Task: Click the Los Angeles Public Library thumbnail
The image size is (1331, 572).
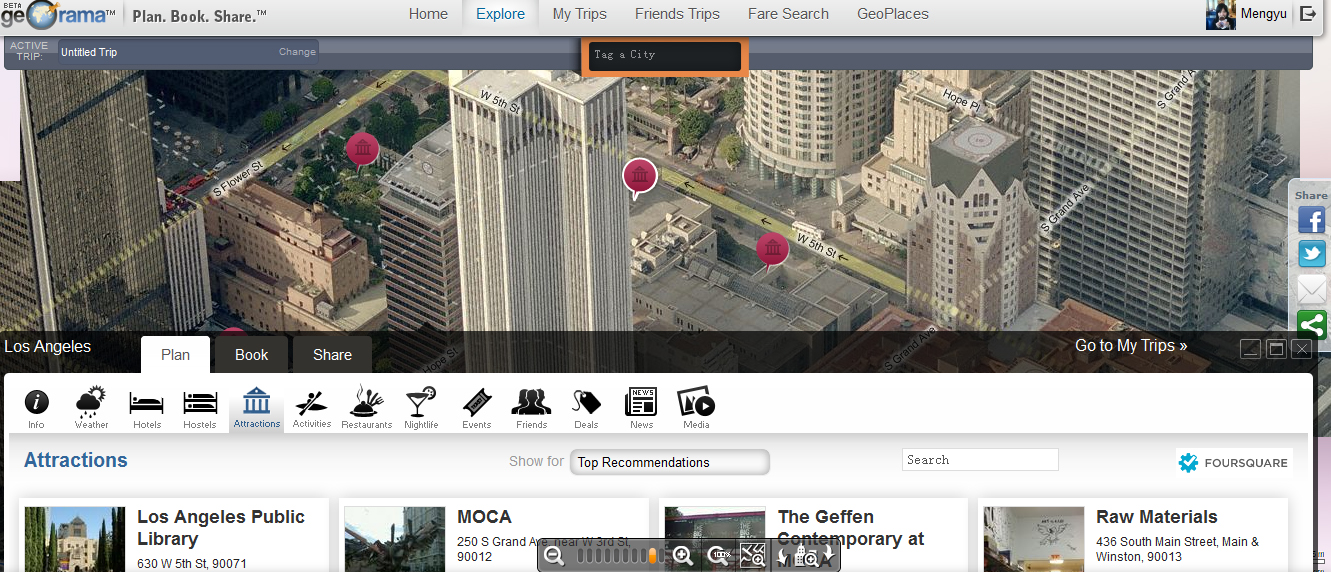Action: pyautogui.click(x=75, y=539)
